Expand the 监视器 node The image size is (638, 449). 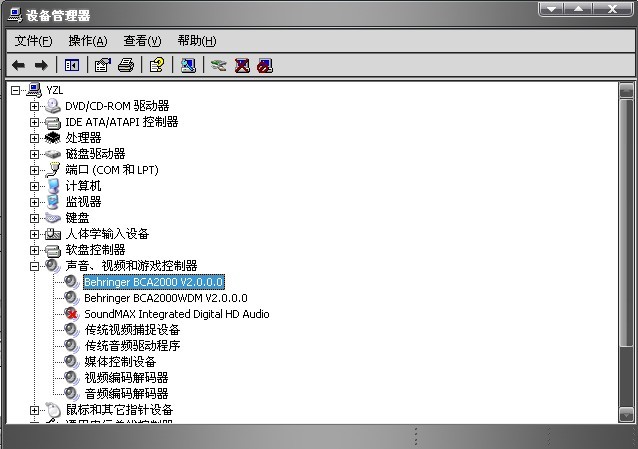[35, 202]
